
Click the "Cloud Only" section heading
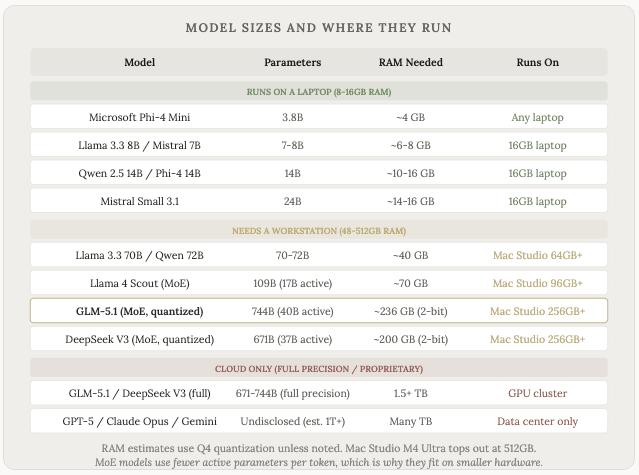click(x=319, y=369)
